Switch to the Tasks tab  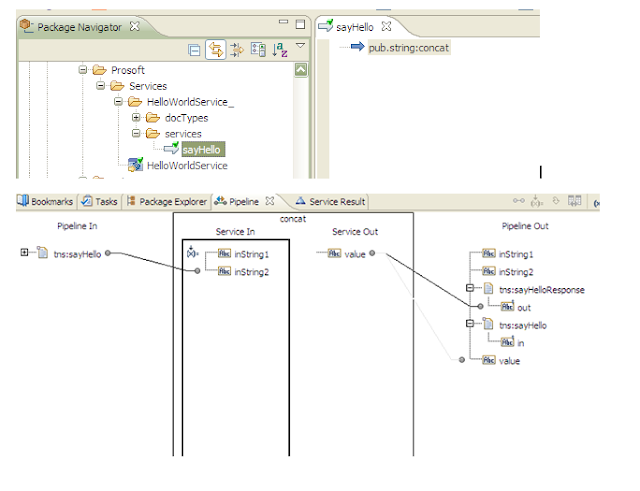pyautogui.click(x=100, y=201)
